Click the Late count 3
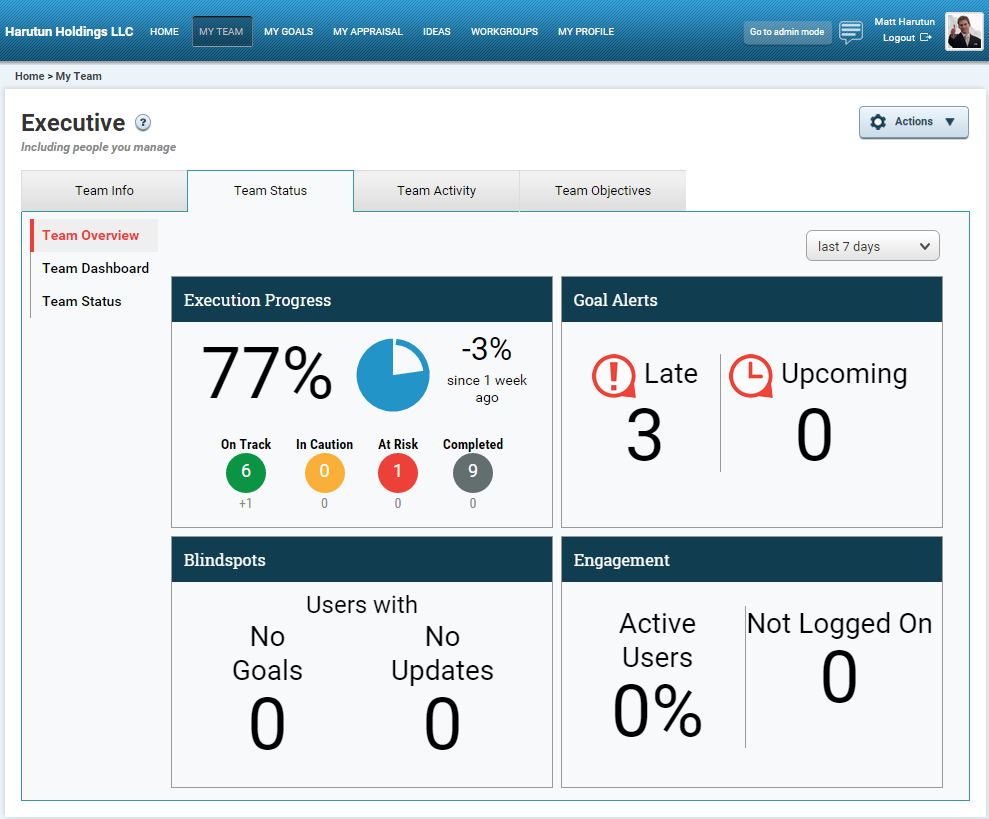 pyautogui.click(x=644, y=435)
